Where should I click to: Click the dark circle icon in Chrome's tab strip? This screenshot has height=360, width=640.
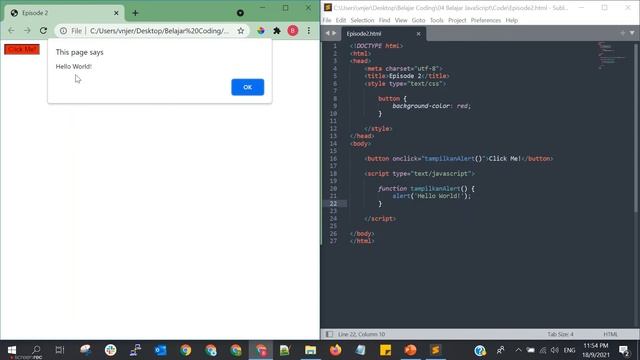coord(240,13)
